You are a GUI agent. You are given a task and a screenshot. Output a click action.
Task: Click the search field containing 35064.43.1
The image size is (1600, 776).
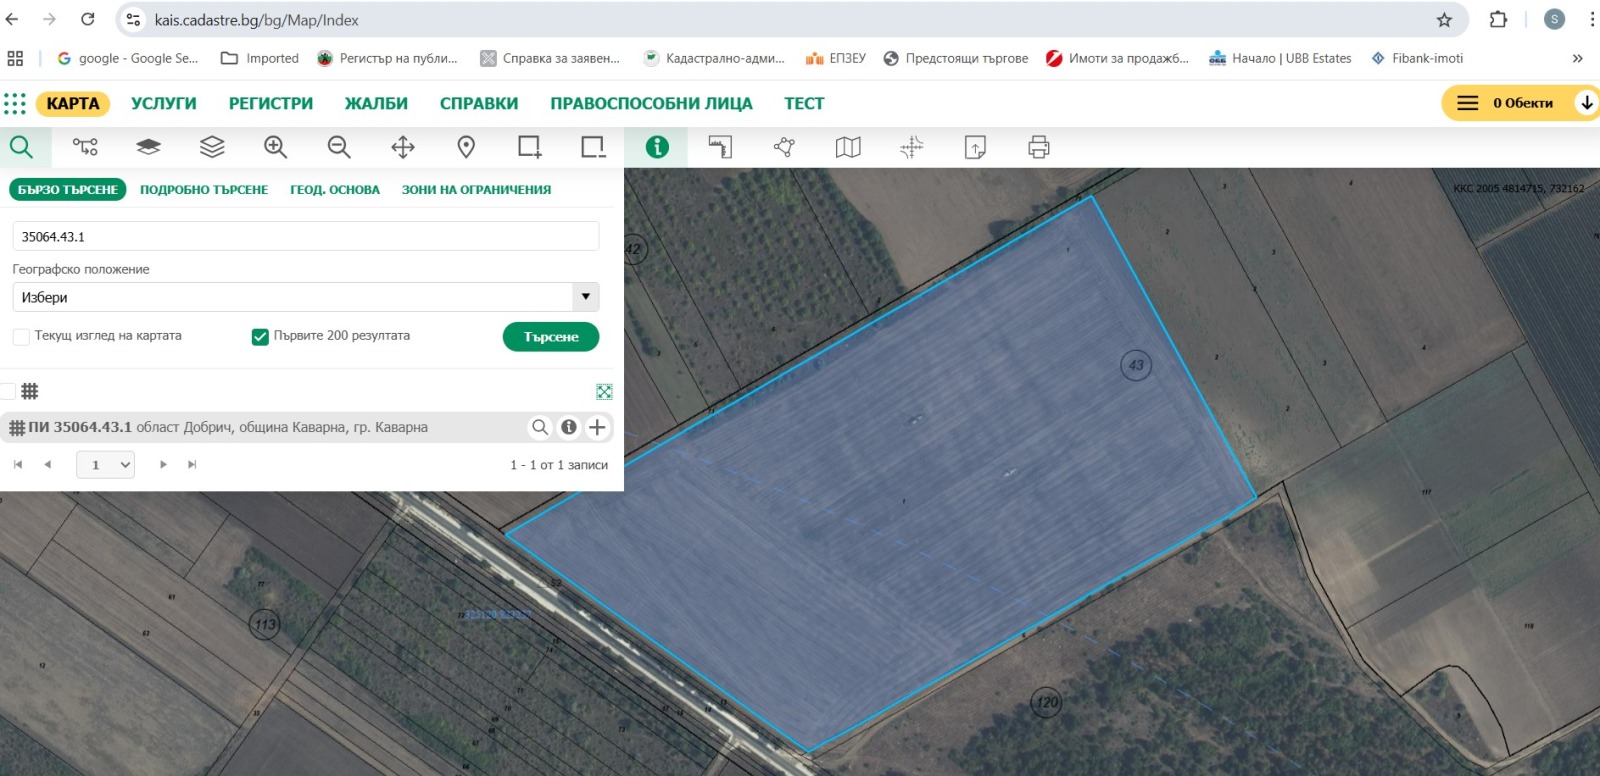[x=305, y=237]
